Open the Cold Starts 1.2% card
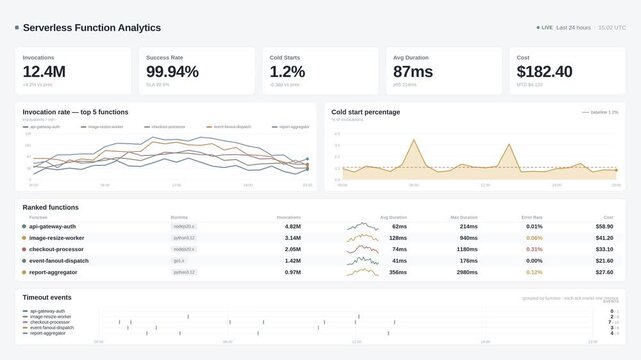 pyautogui.click(x=320, y=71)
